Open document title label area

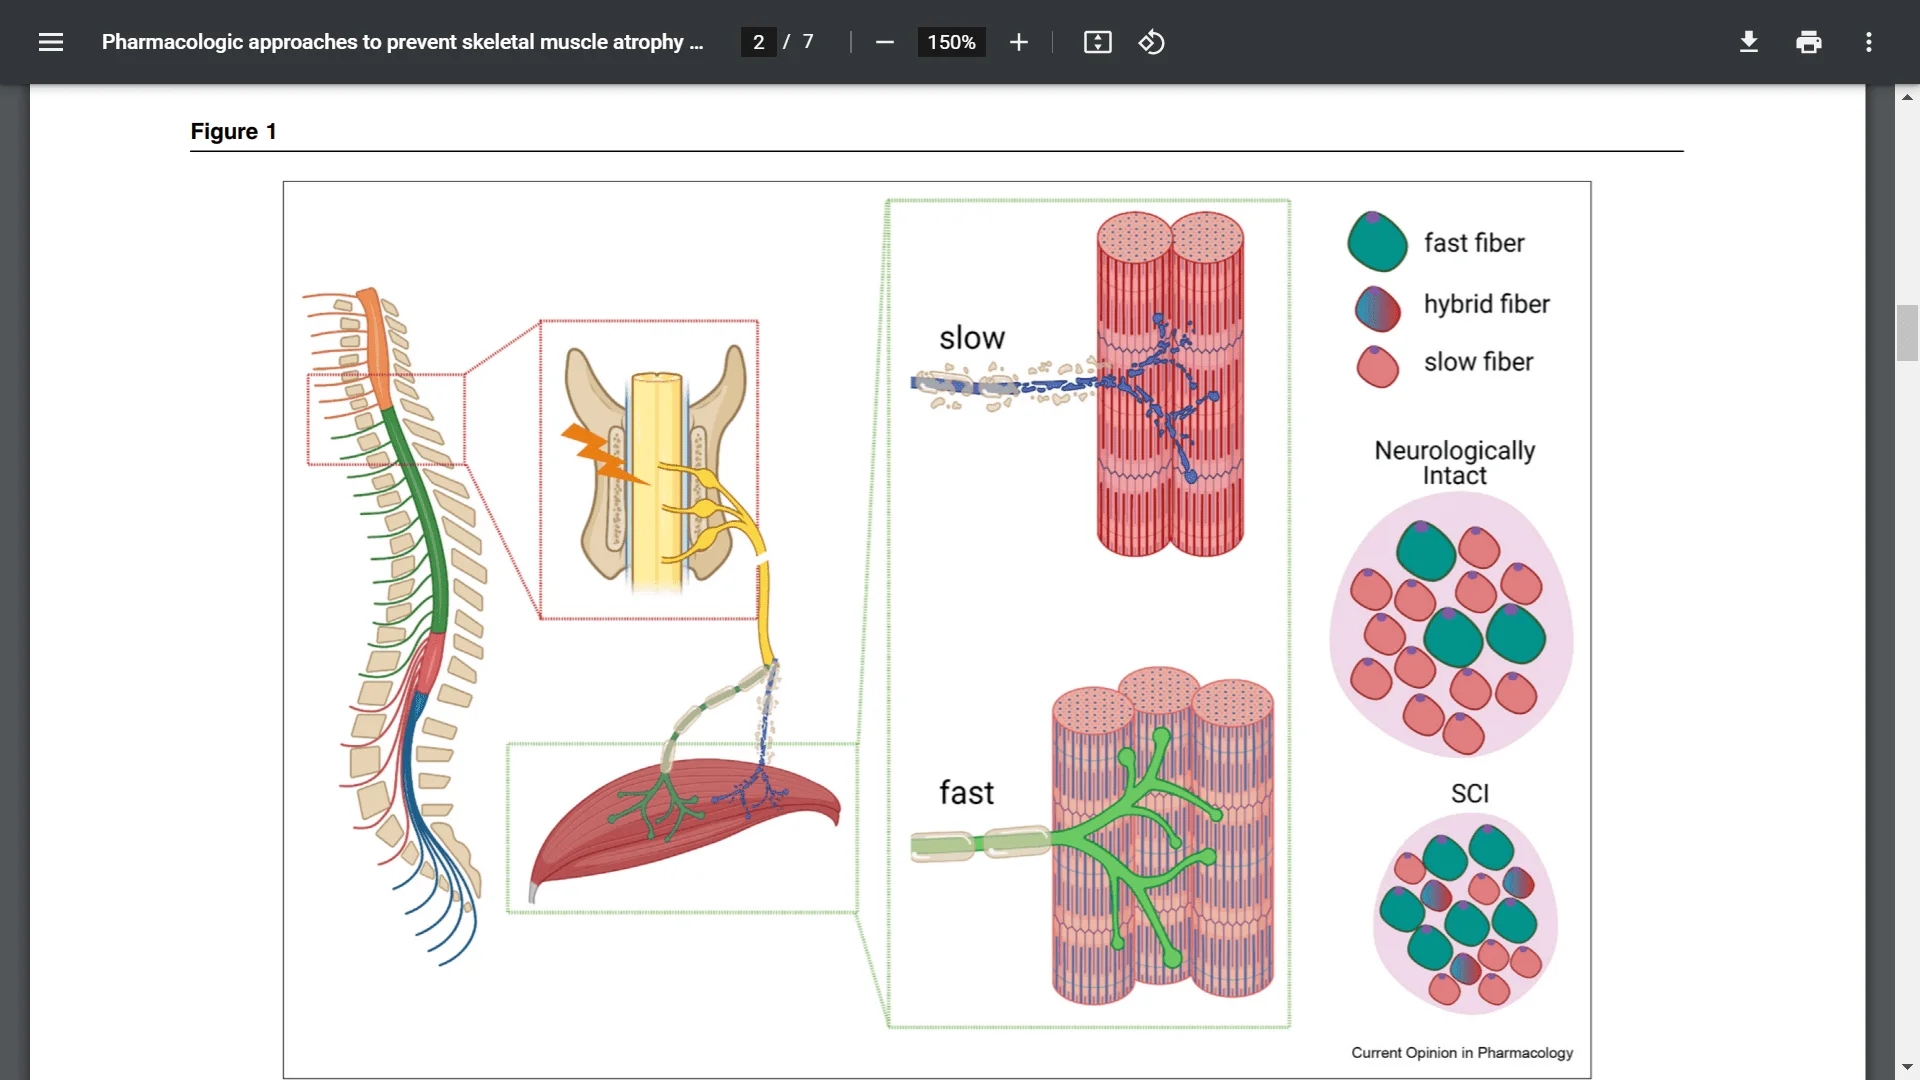(x=404, y=41)
